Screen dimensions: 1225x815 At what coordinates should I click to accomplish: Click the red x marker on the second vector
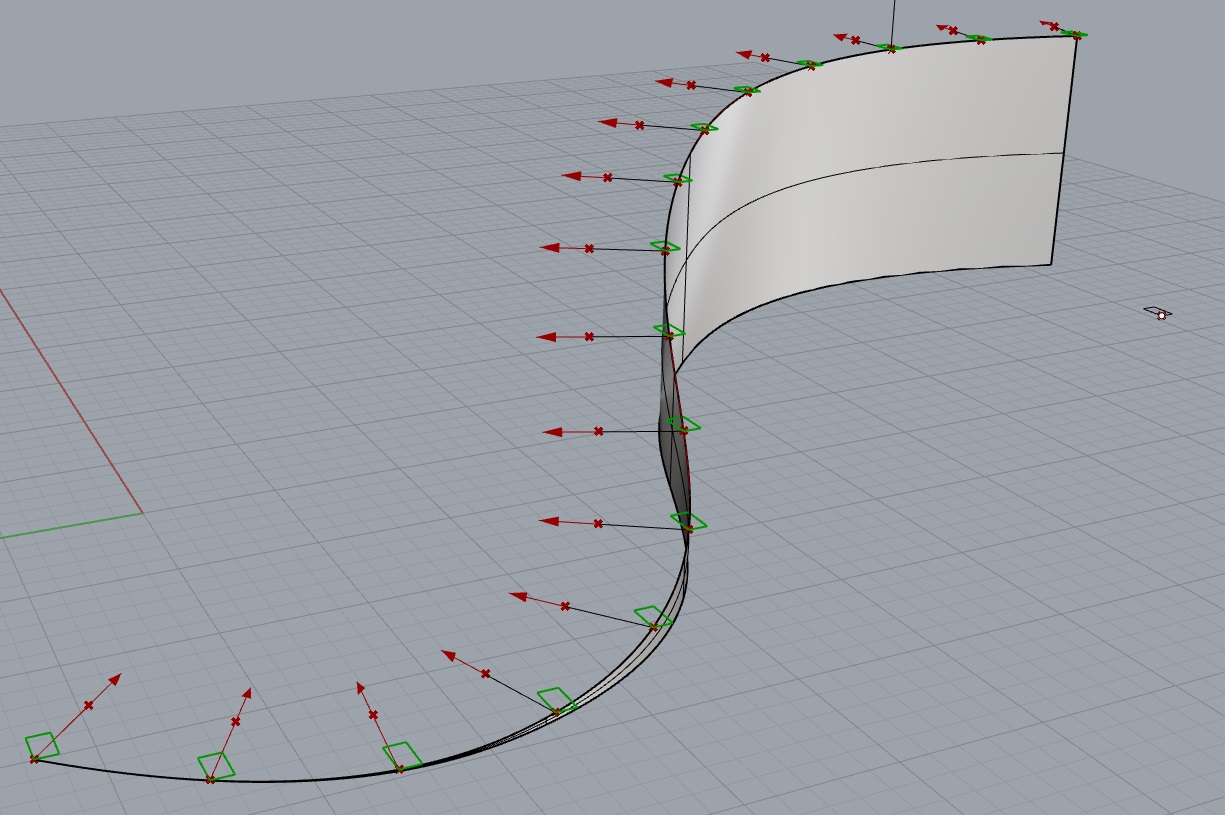click(x=236, y=721)
